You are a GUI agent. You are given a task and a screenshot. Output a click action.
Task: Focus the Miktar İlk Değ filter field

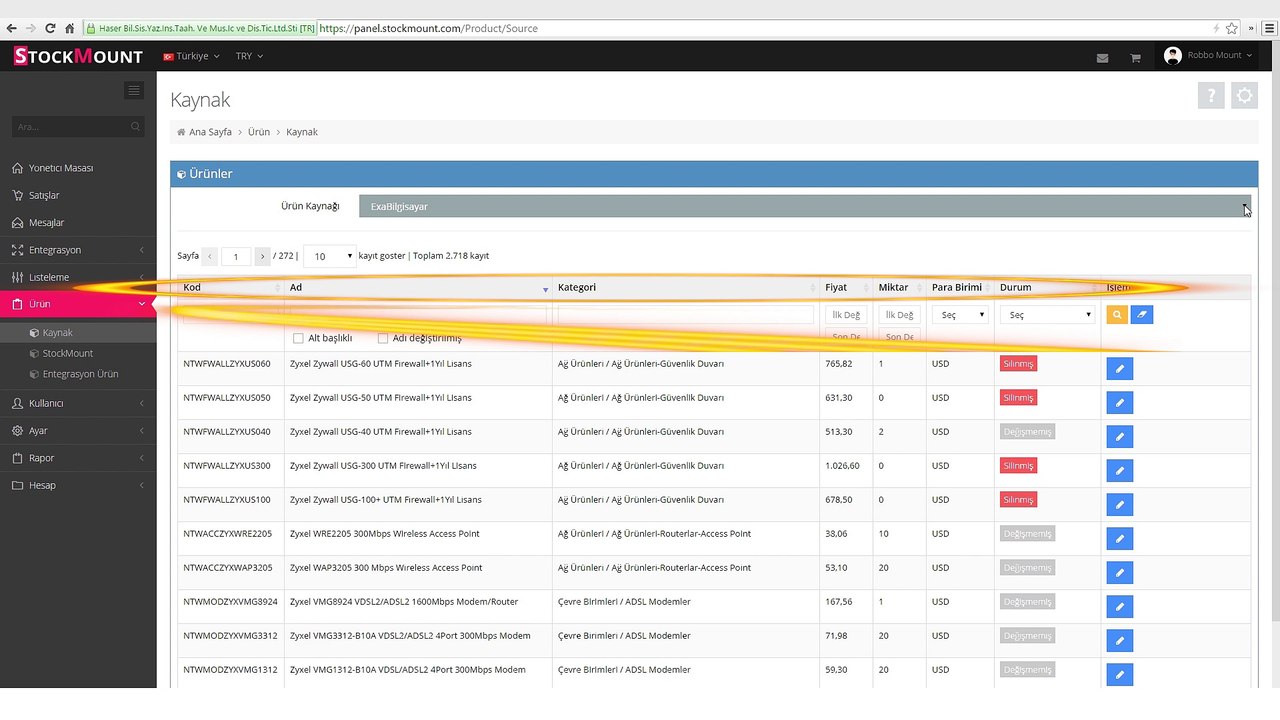click(900, 315)
